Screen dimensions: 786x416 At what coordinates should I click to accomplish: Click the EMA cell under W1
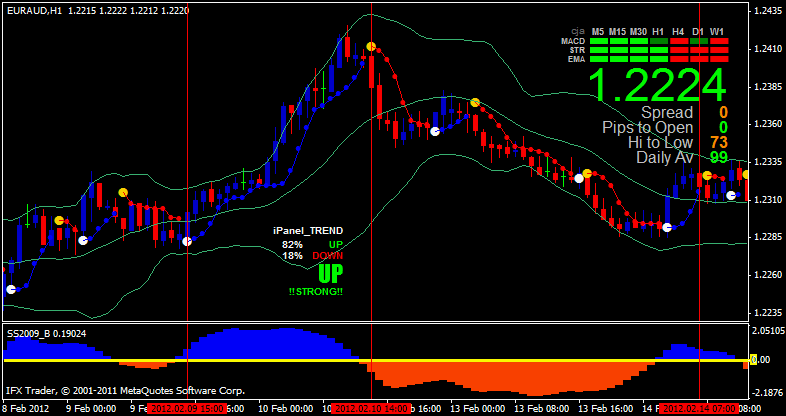tap(719, 59)
